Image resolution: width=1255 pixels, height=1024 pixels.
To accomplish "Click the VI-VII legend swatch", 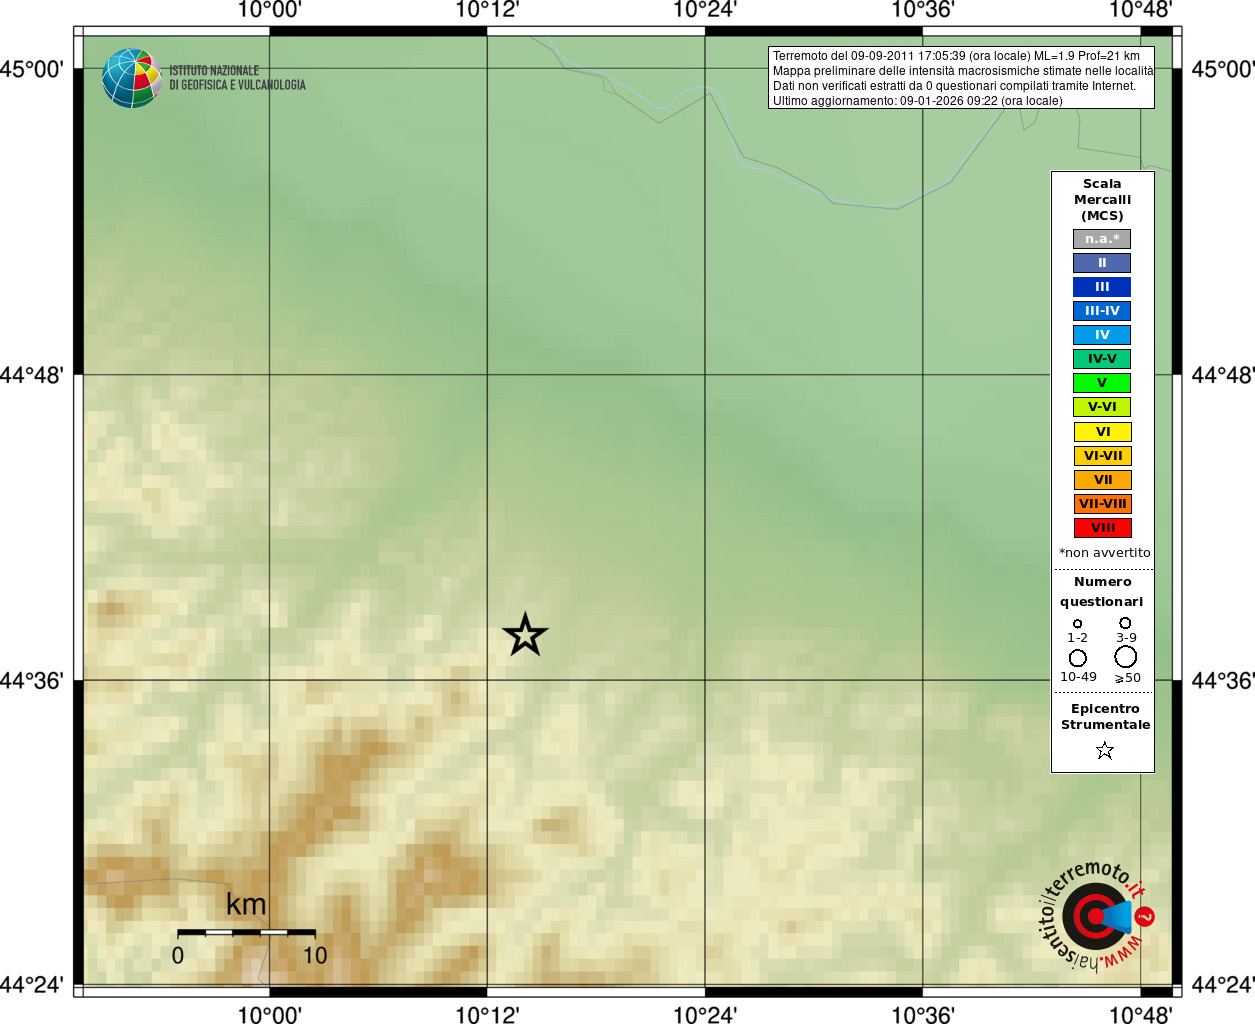I will pos(1103,456).
